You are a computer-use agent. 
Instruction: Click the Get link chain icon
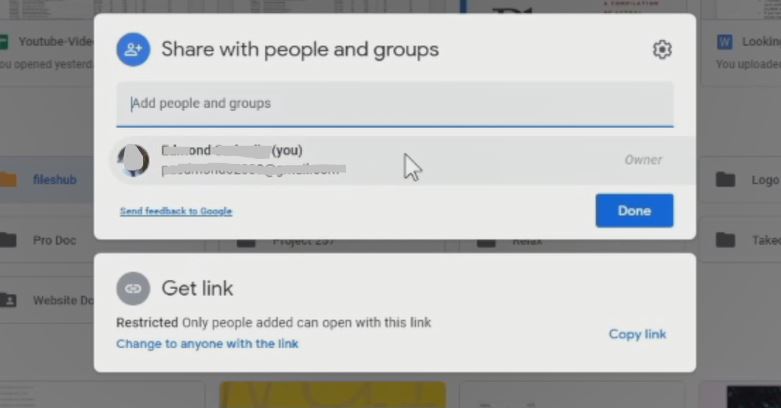pos(133,288)
